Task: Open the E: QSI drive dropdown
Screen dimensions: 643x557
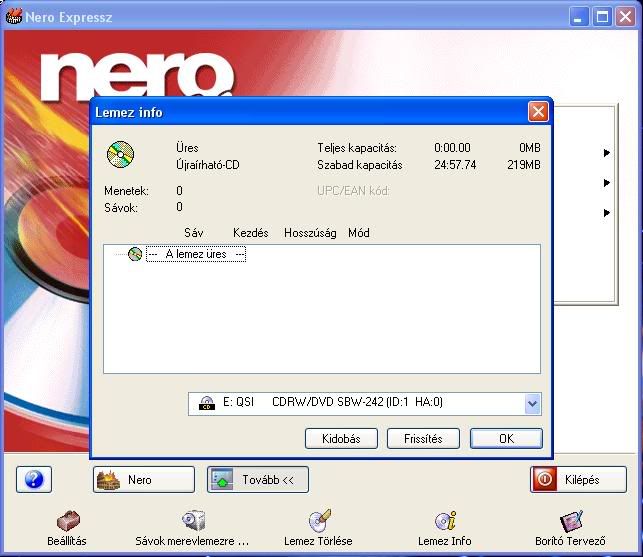Action: (532, 403)
